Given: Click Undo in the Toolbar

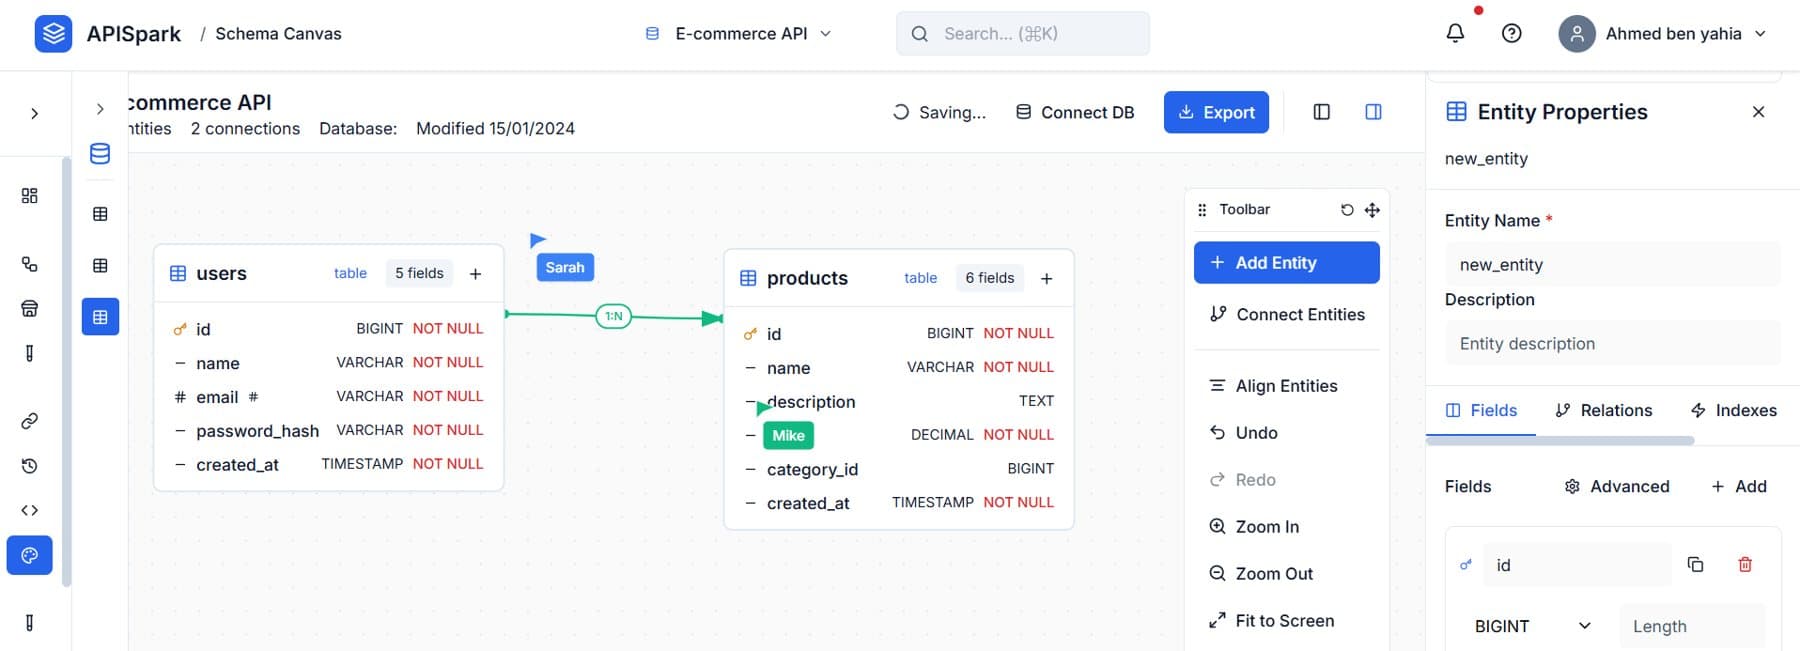Looking at the screenshot, I should click(x=1287, y=433).
